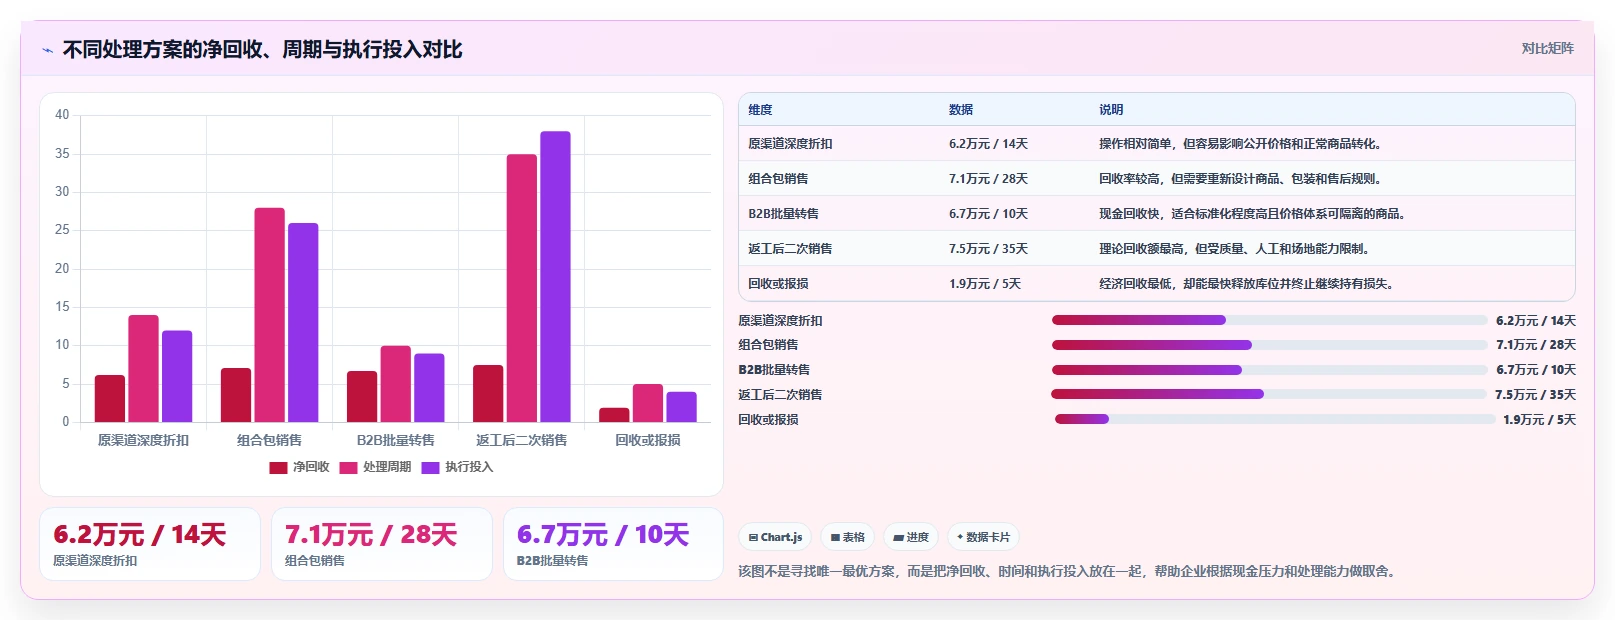This screenshot has height=620, width=1615.
Task: Click the 进度 tag
Action: pyautogui.click(x=911, y=537)
